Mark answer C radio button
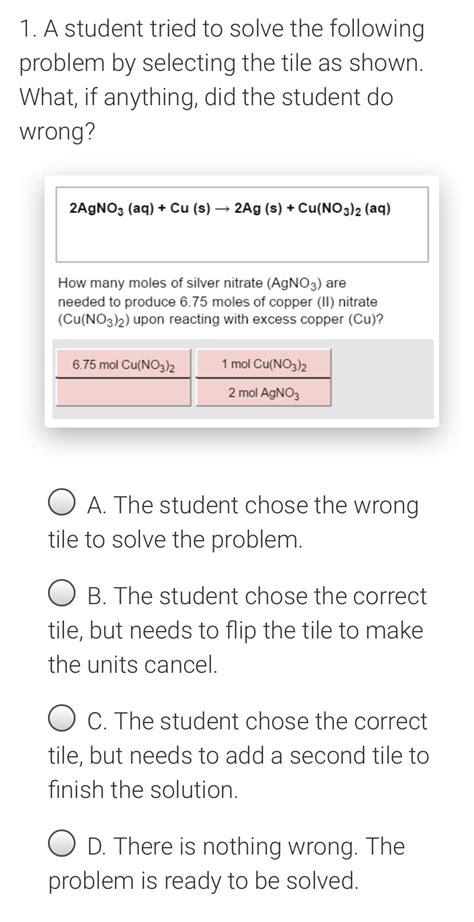Viewport: 474px width, 922px height. 62,721
